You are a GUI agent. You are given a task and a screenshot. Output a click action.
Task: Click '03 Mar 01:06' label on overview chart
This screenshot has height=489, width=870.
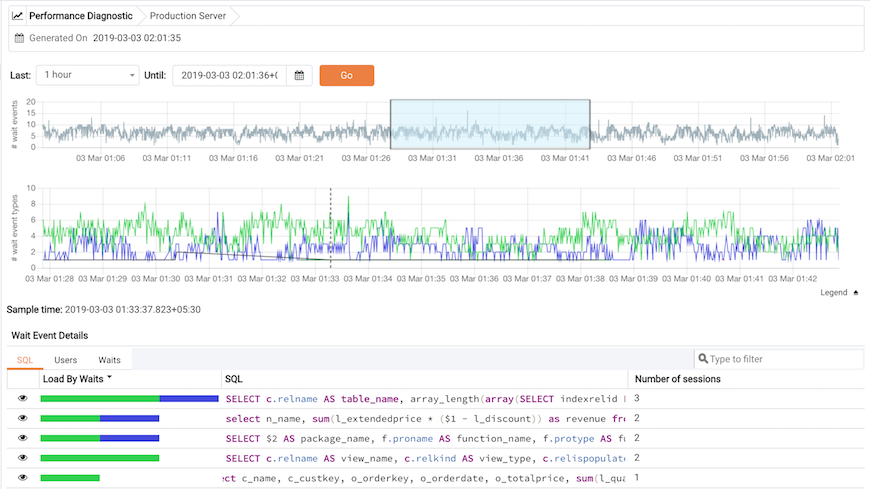[100, 158]
